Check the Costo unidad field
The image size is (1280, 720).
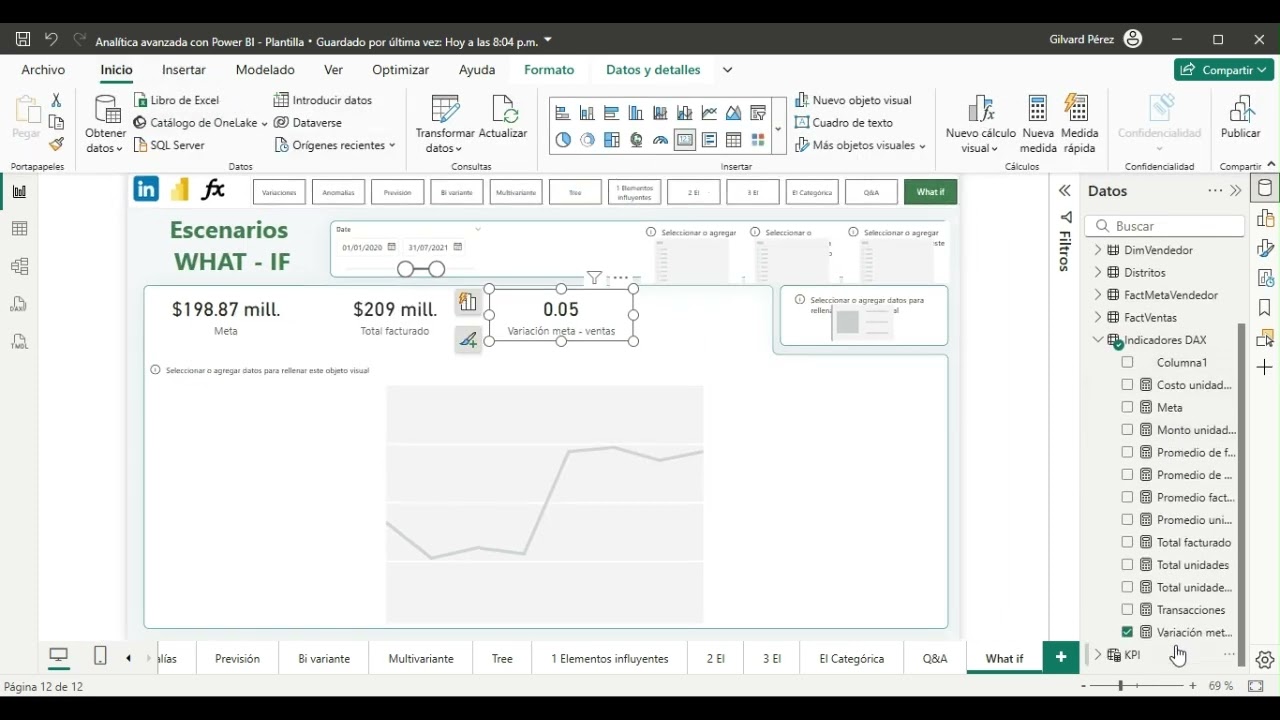tap(1128, 385)
